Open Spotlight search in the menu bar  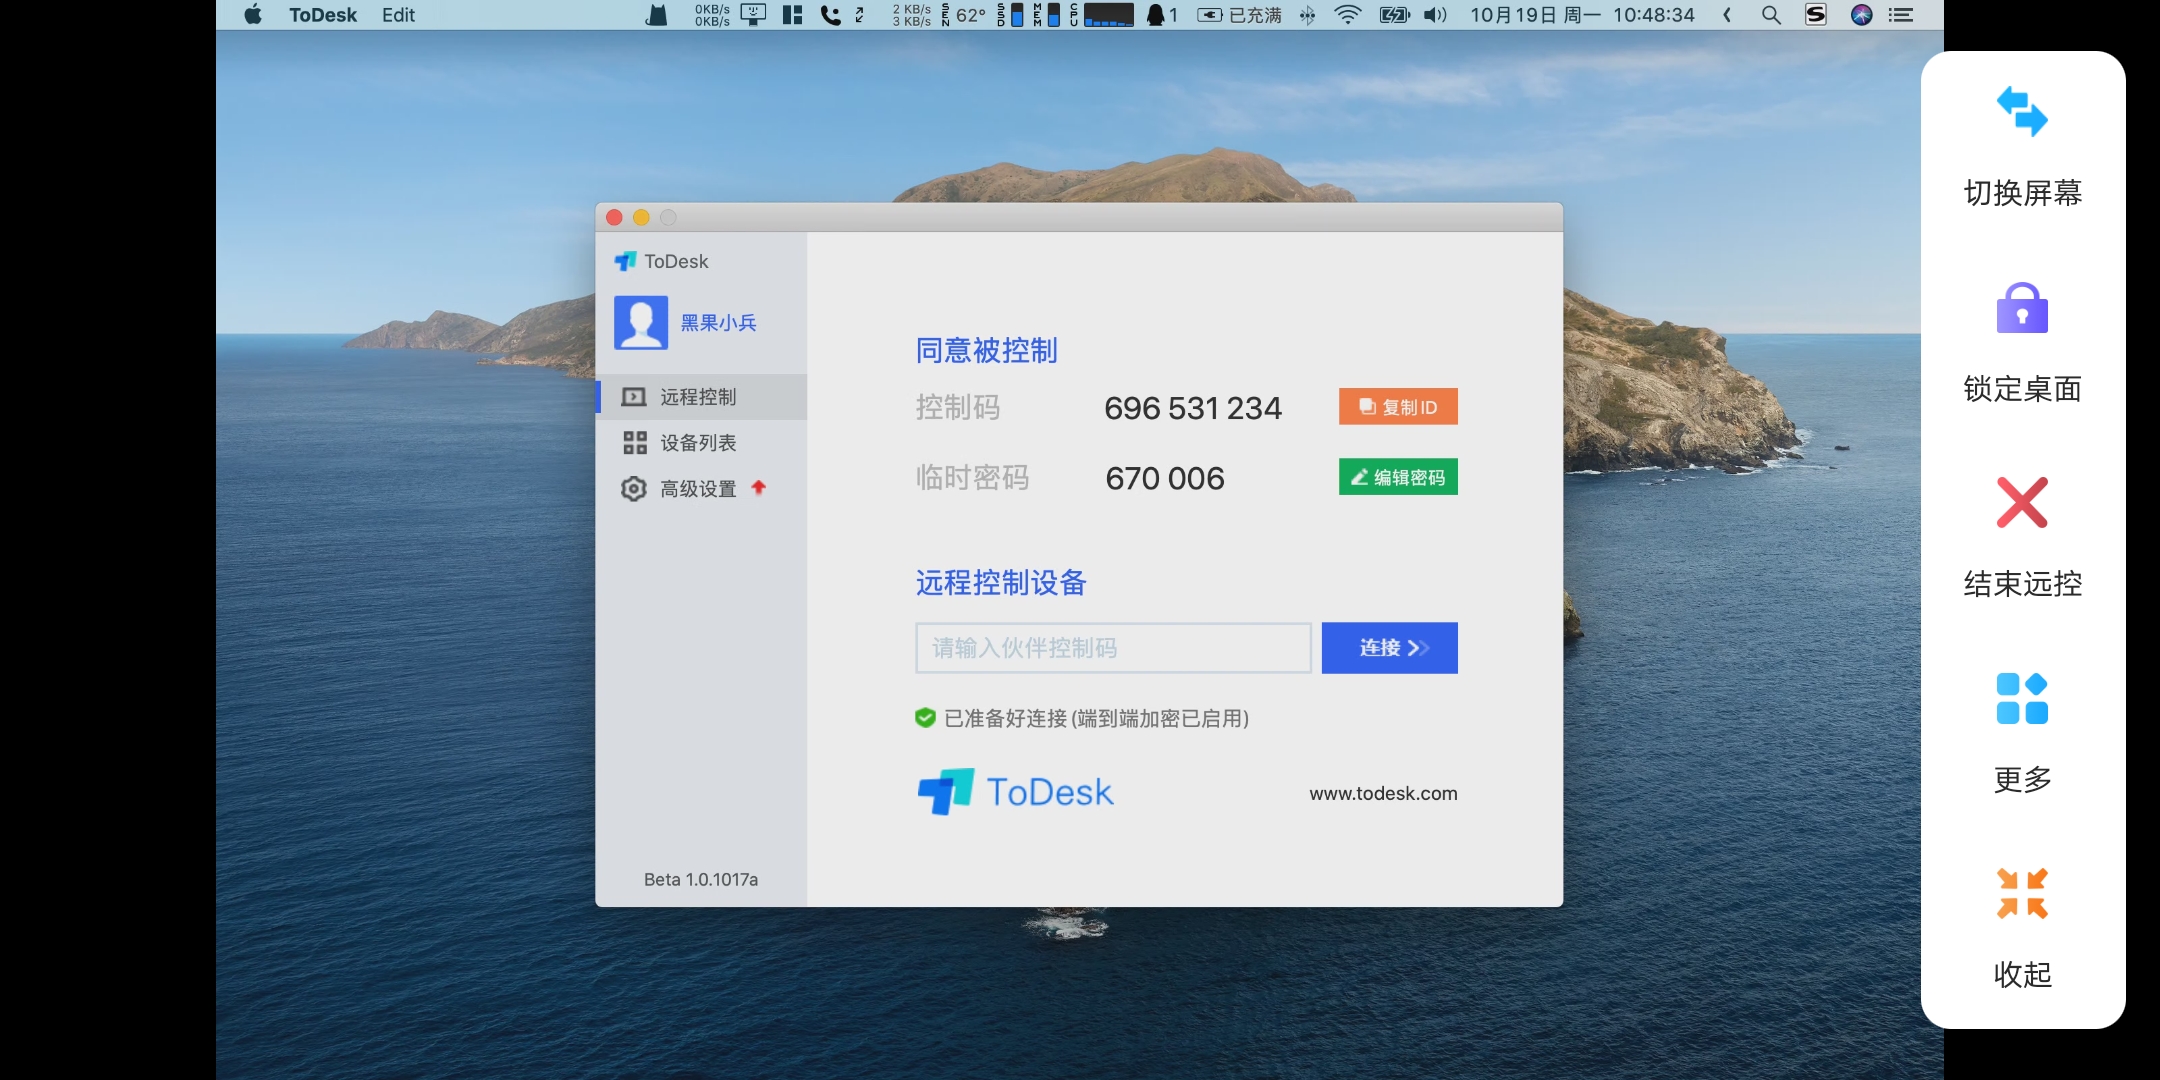coord(1771,15)
